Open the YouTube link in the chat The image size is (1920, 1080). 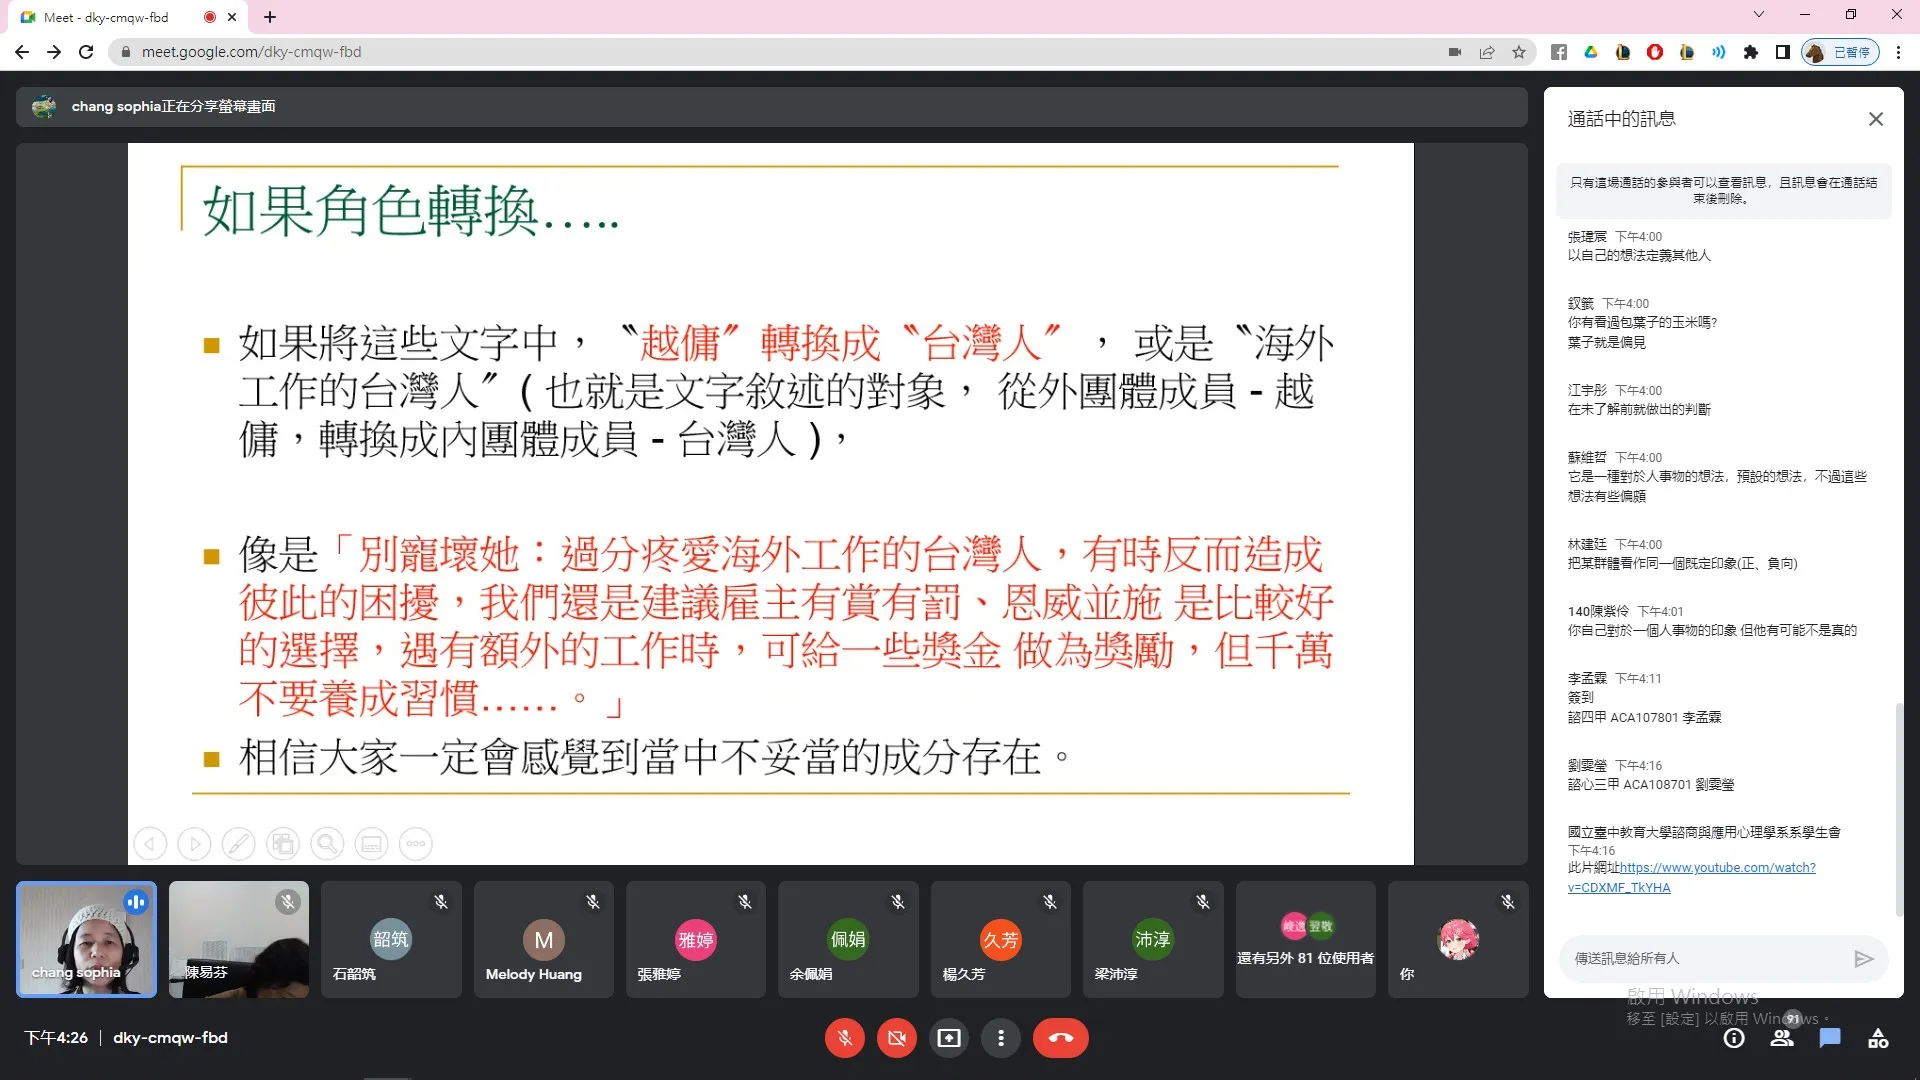point(1692,877)
